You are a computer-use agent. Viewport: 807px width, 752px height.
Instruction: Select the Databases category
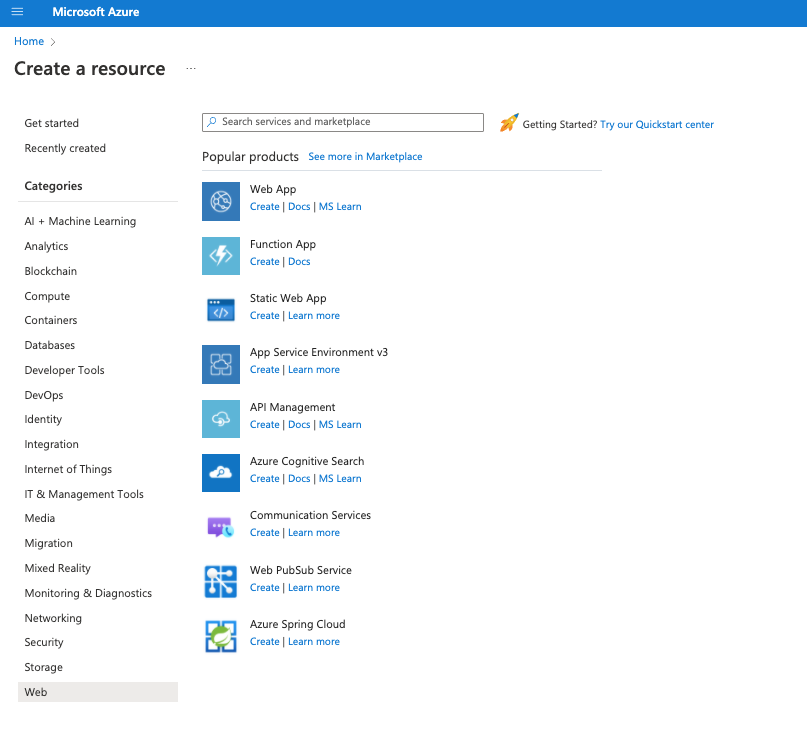pyautogui.click(x=49, y=345)
